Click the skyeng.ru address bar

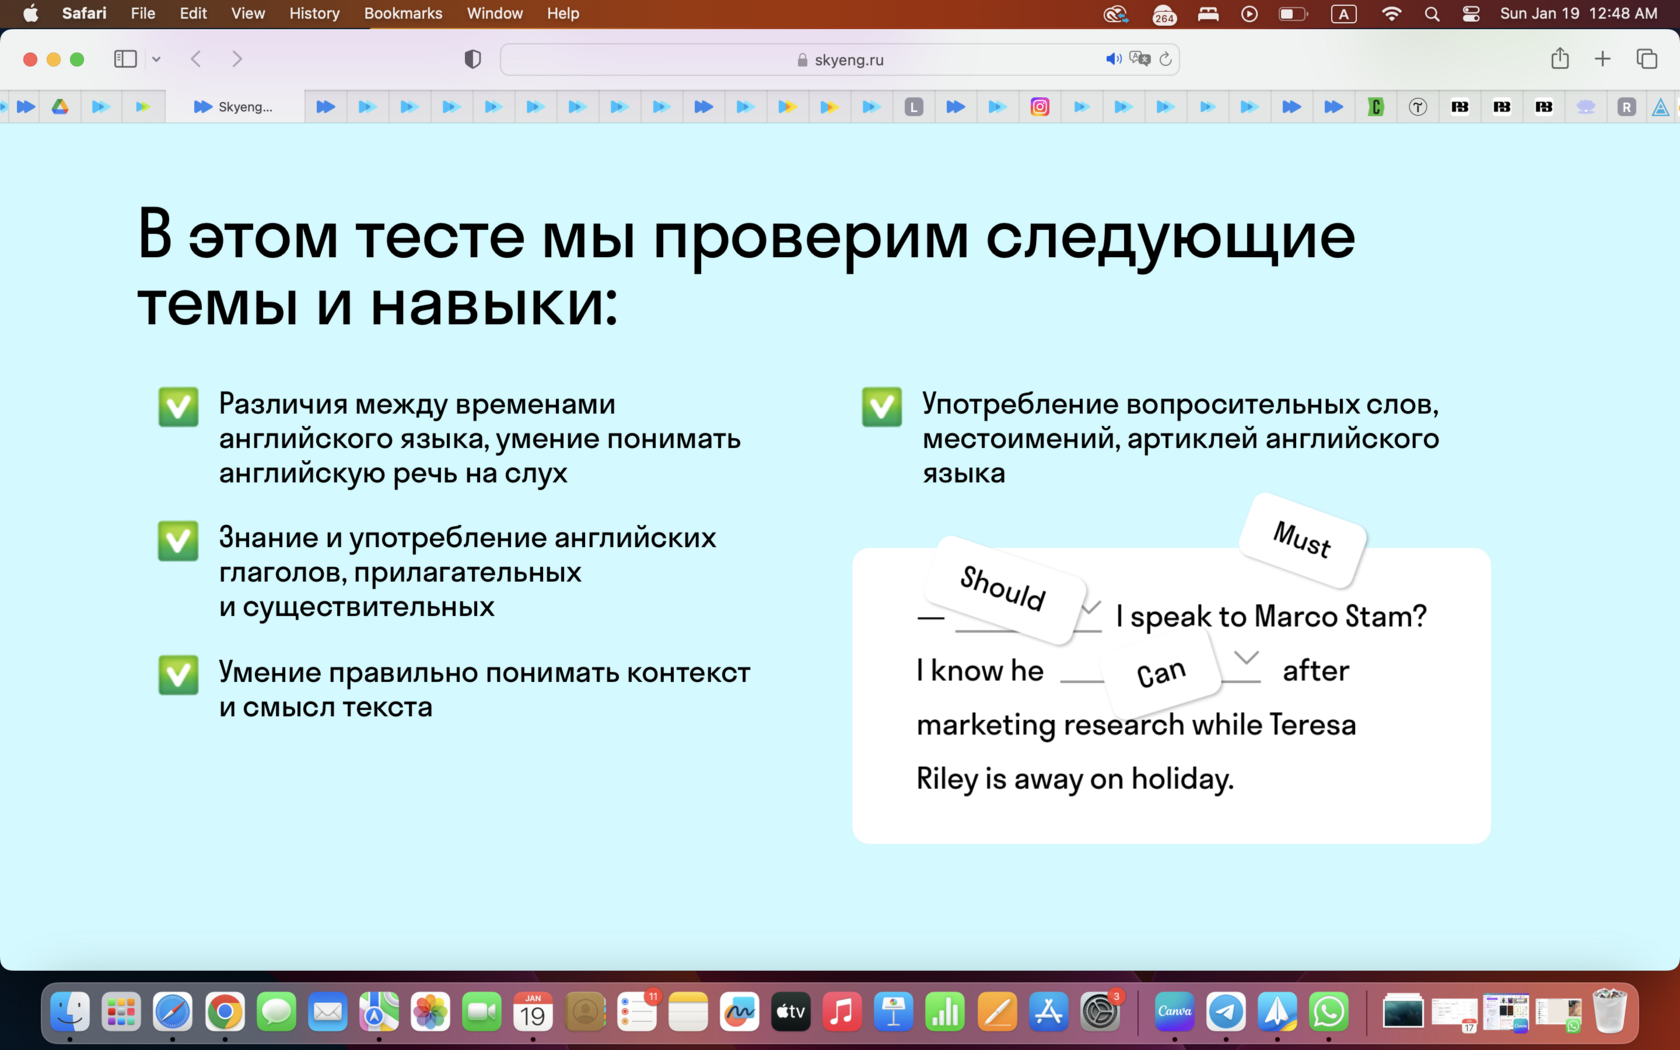click(840, 59)
